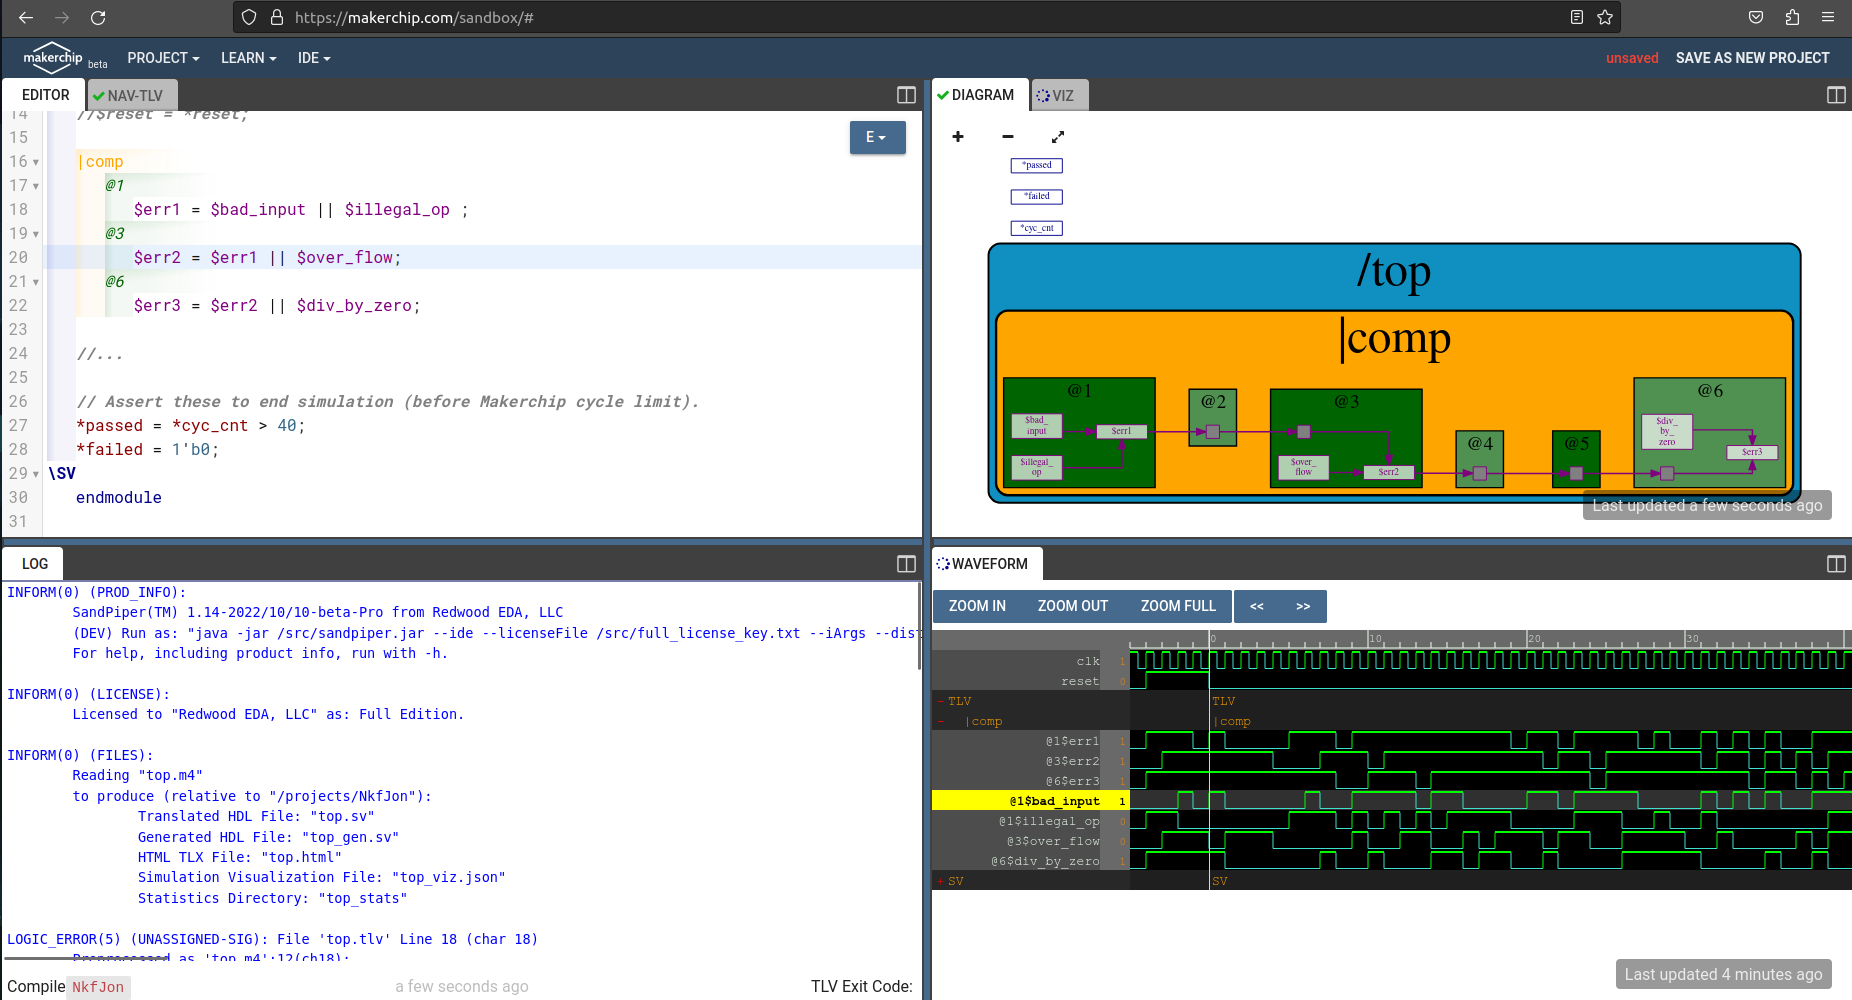The width and height of the screenshot is (1852, 1000).
Task: Click the ZOOM FULL waveform button
Action: [1178, 606]
